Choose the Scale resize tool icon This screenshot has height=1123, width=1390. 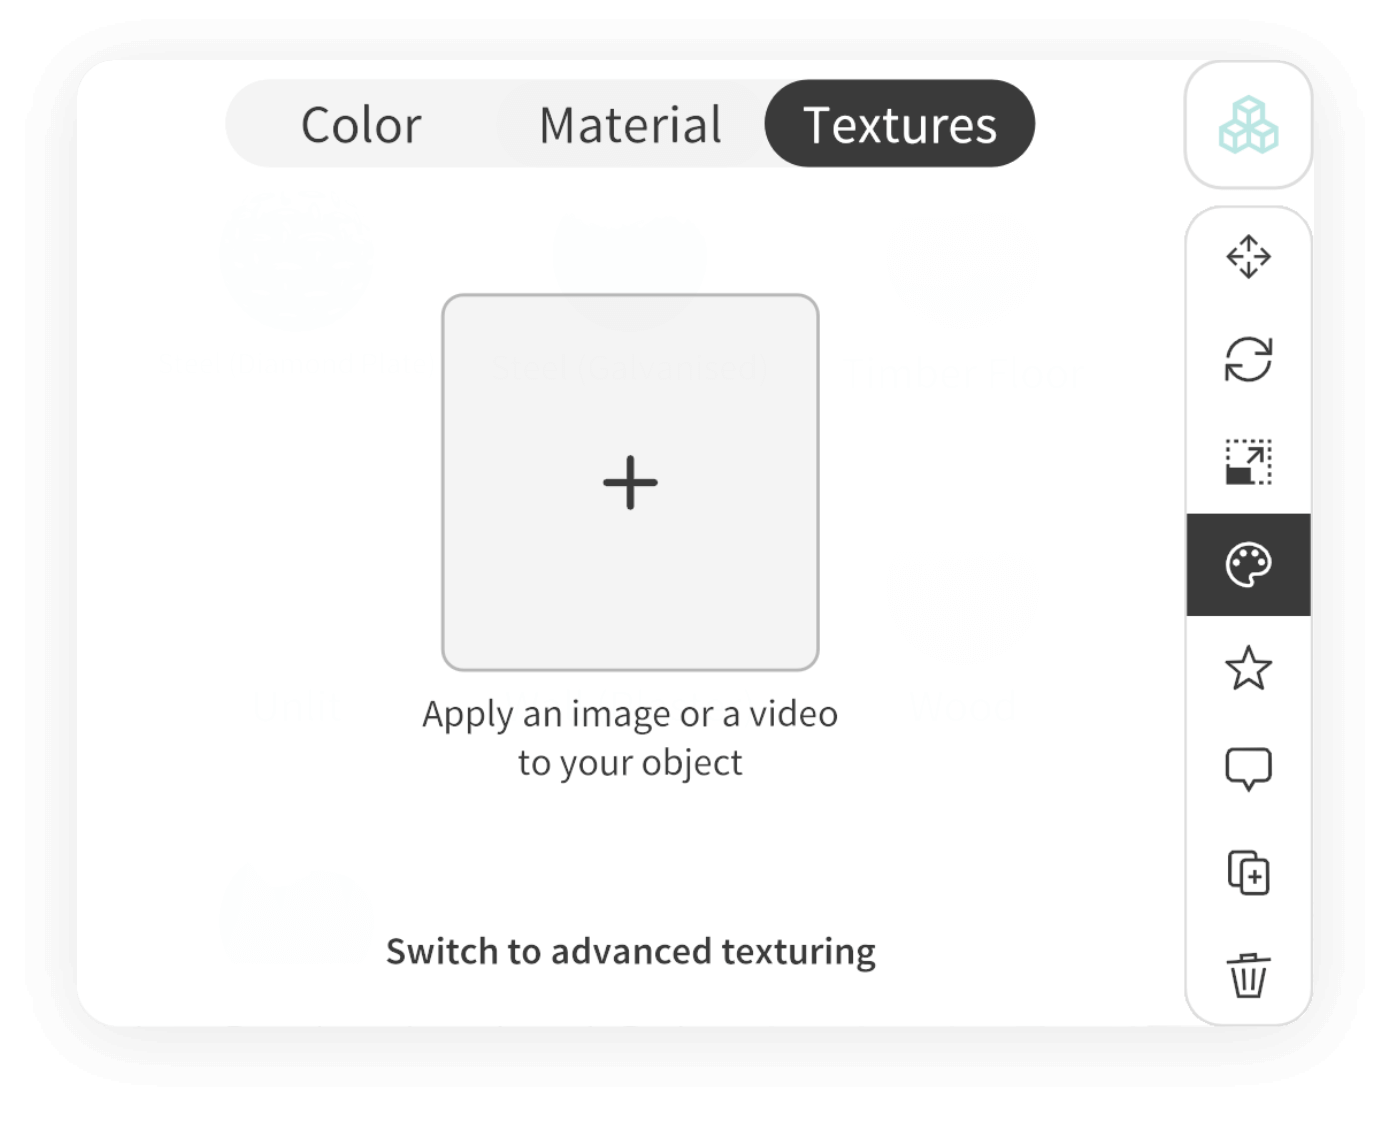(1248, 462)
